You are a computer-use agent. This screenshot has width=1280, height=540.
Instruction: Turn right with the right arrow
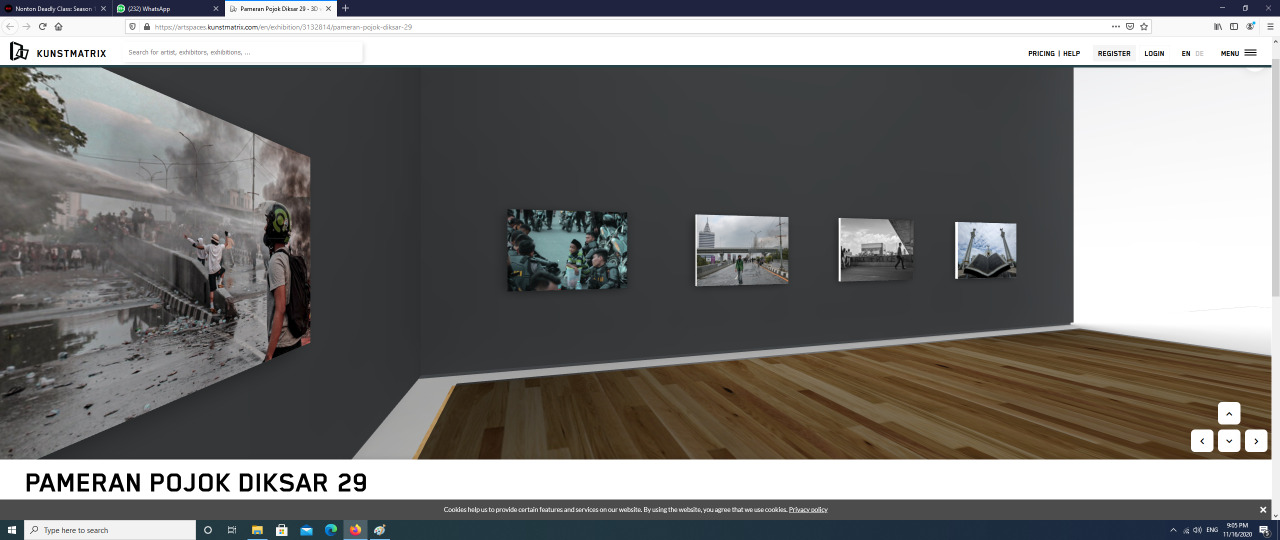1256,440
